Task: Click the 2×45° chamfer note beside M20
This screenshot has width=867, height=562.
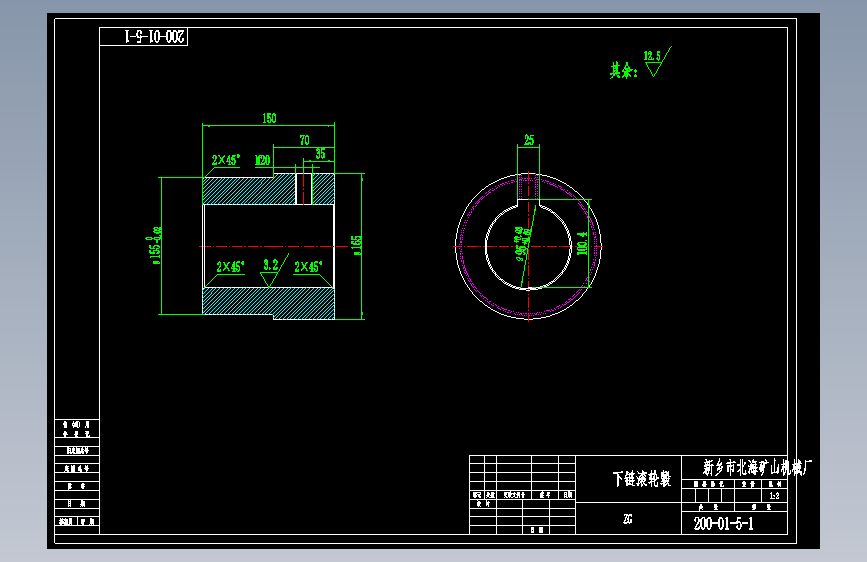Action: click(226, 160)
